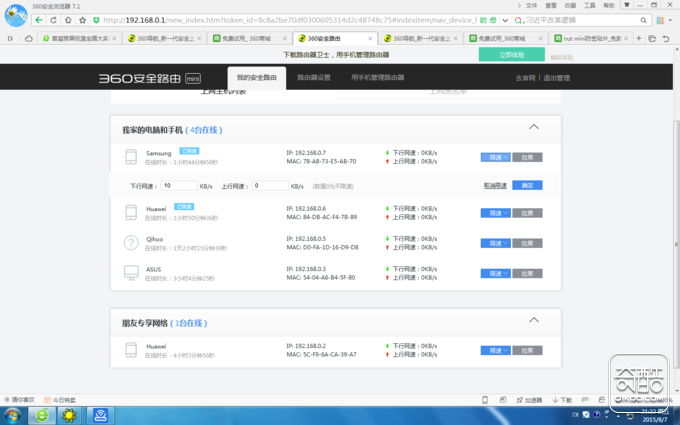Click 立即体验 green button
The height and width of the screenshot is (425, 680).
click(x=512, y=55)
